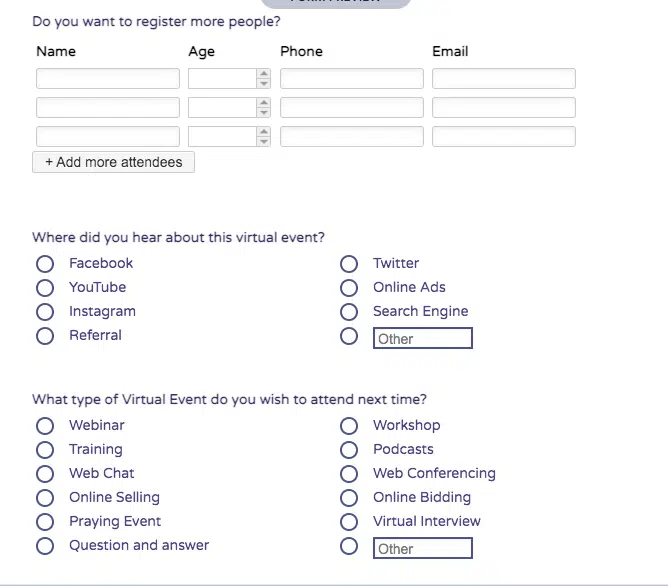The width and height of the screenshot is (668, 586).
Task: Focus the first row Email field
Action: (503, 78)
